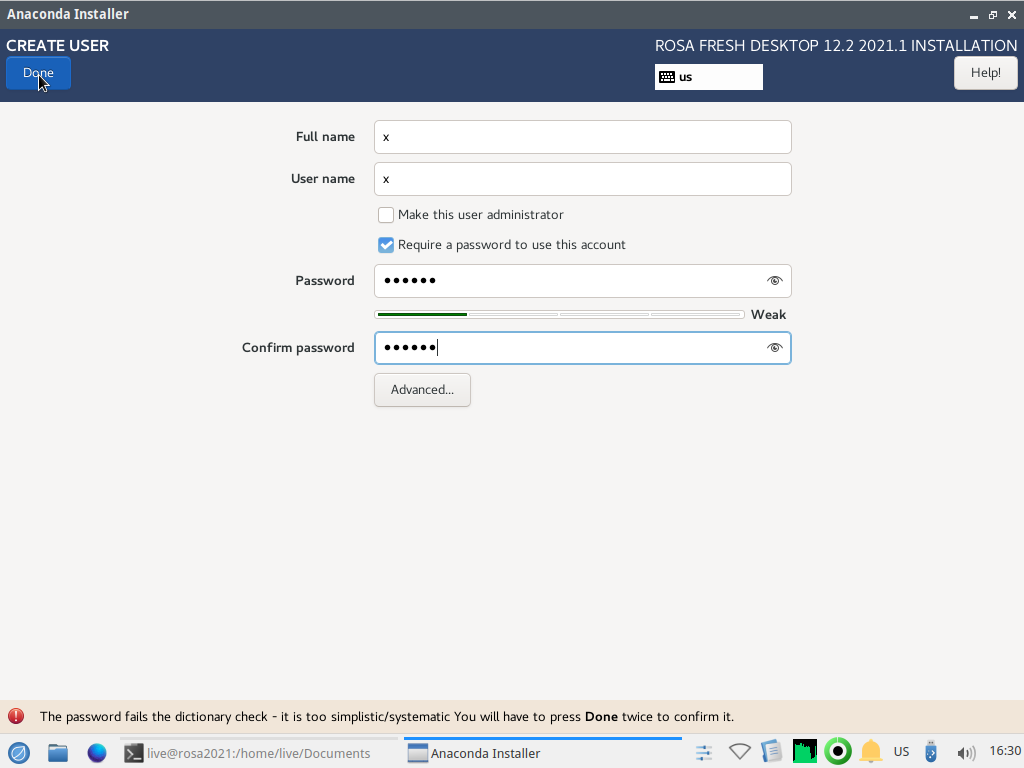1024x768 pixels.
Task: Open the volume control tray icon
Action: (965, 752)
